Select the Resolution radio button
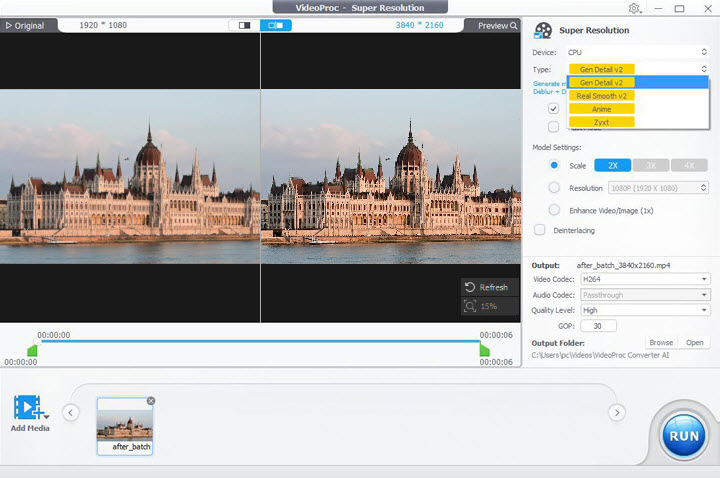The width and height of the screenshot is (720, 478). (554, 187)
